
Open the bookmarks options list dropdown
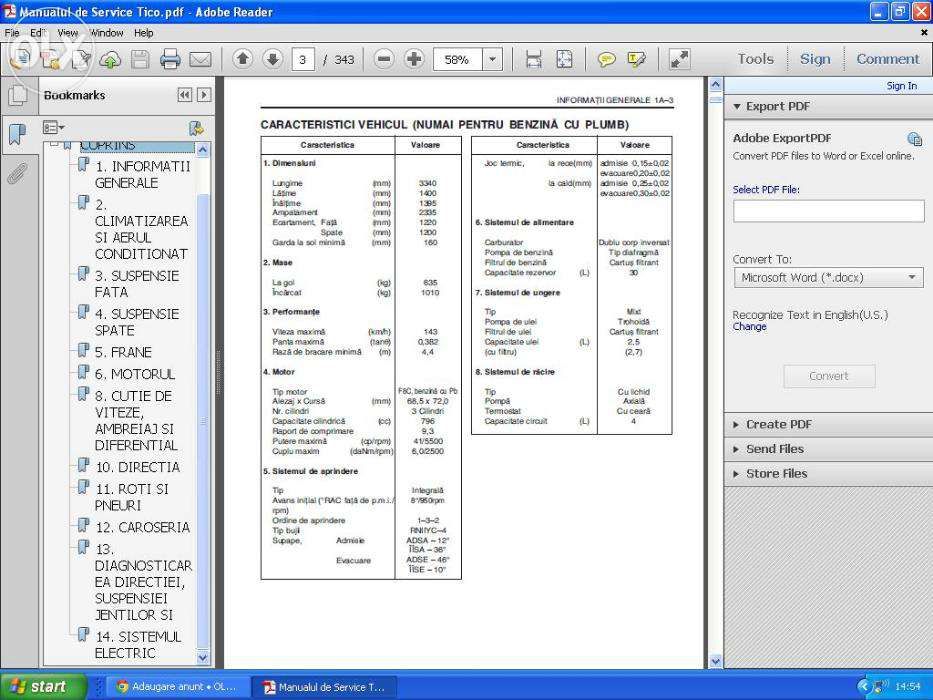coord(53,127)
